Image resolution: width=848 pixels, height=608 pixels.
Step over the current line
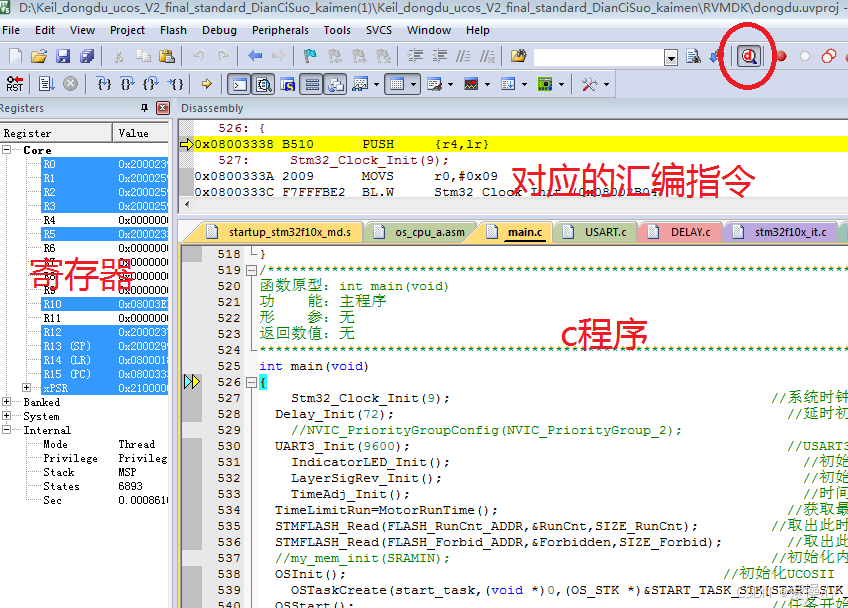click(x=128, y=84)
